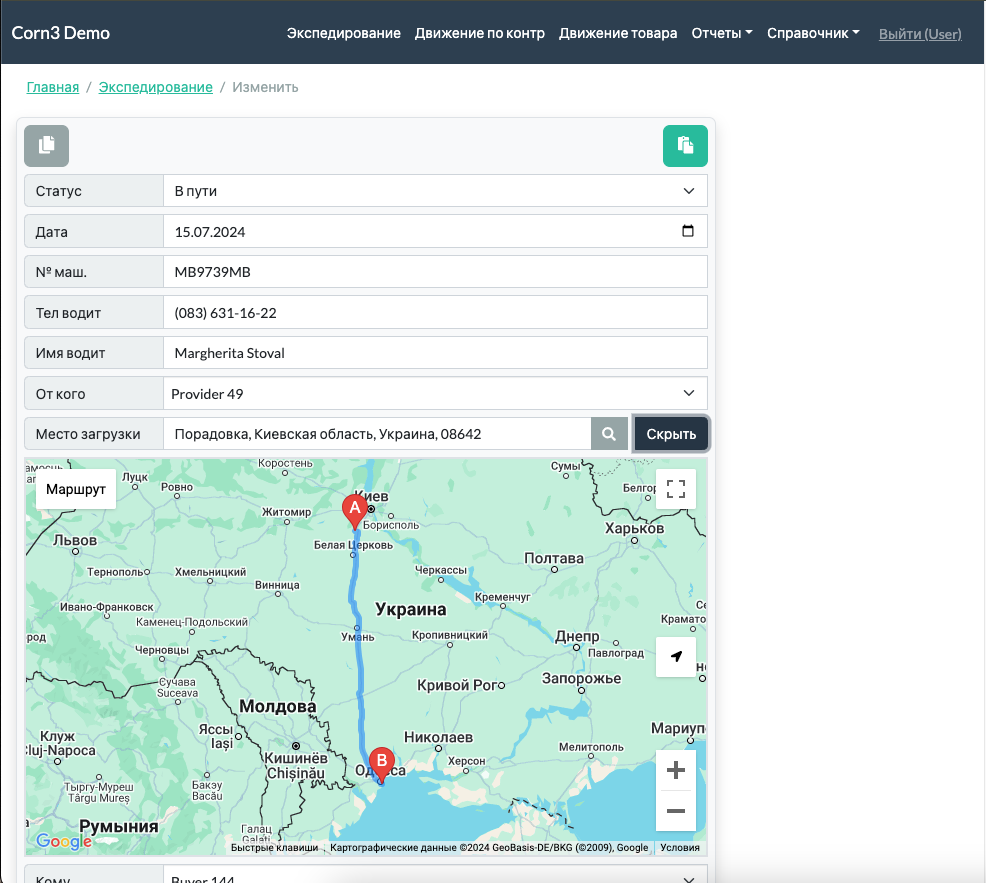The width and height of the screenshot is (986, 883).
Task: Open the date picker calendar icon
Action: click(x=687, y=231)
